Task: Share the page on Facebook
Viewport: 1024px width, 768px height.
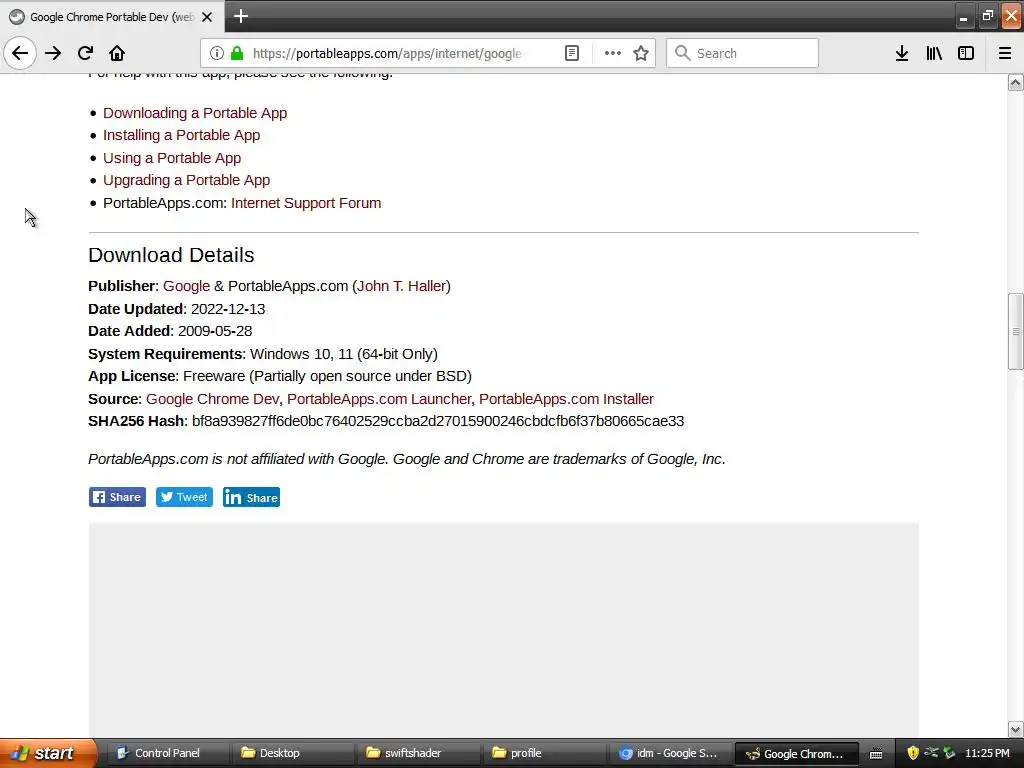Action: coord(118,497)
